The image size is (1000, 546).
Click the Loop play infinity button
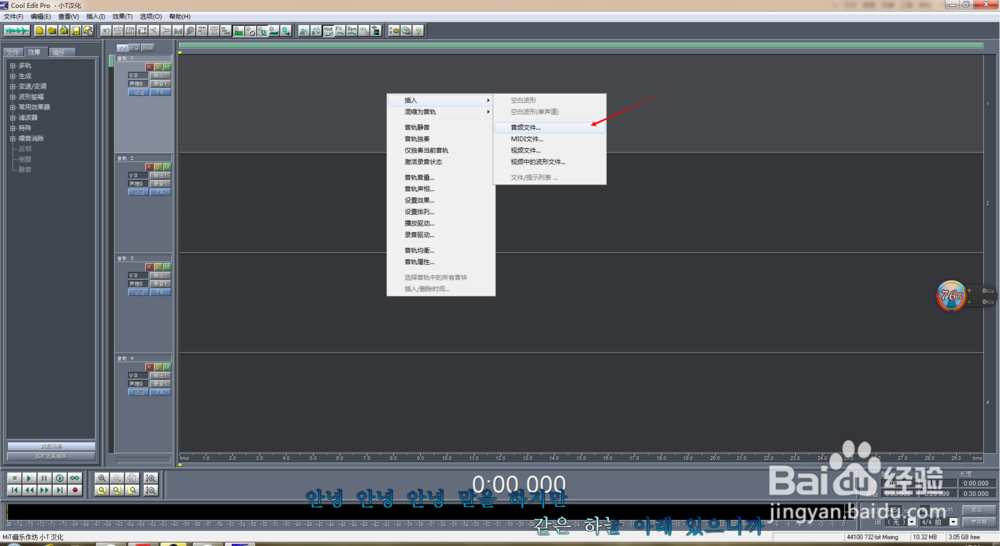point(75,478)
